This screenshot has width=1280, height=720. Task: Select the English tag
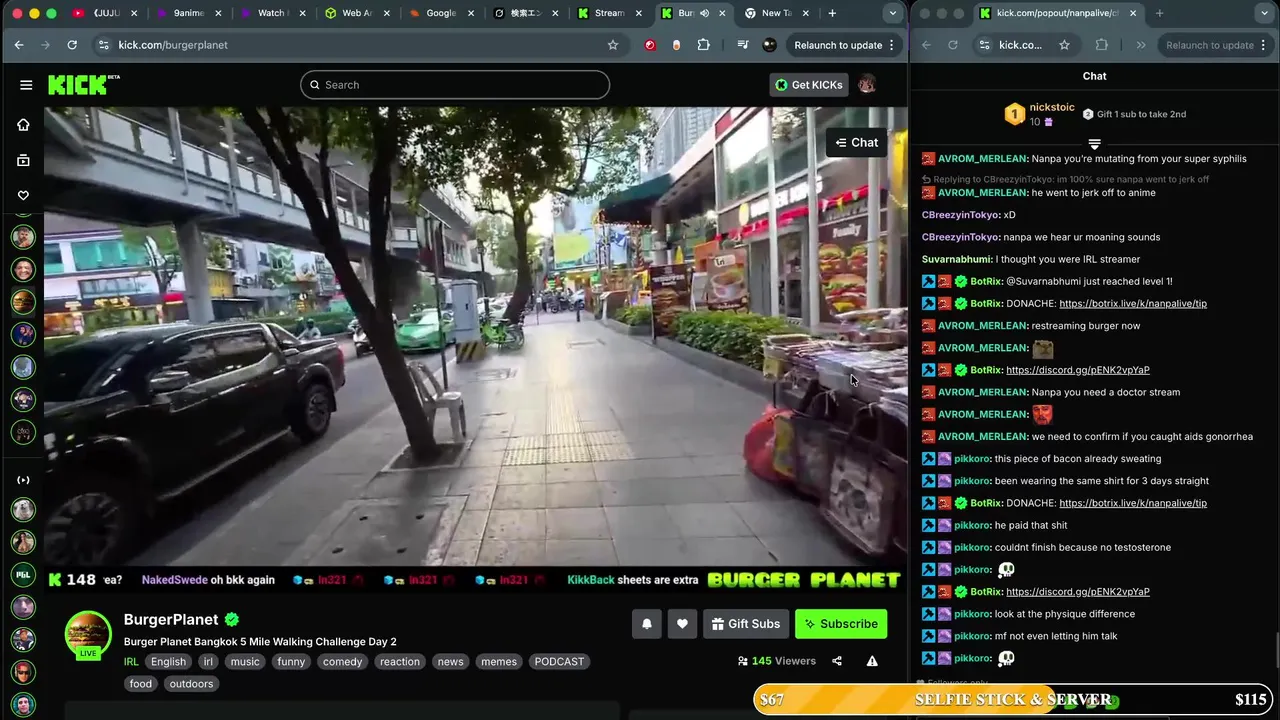168,662
